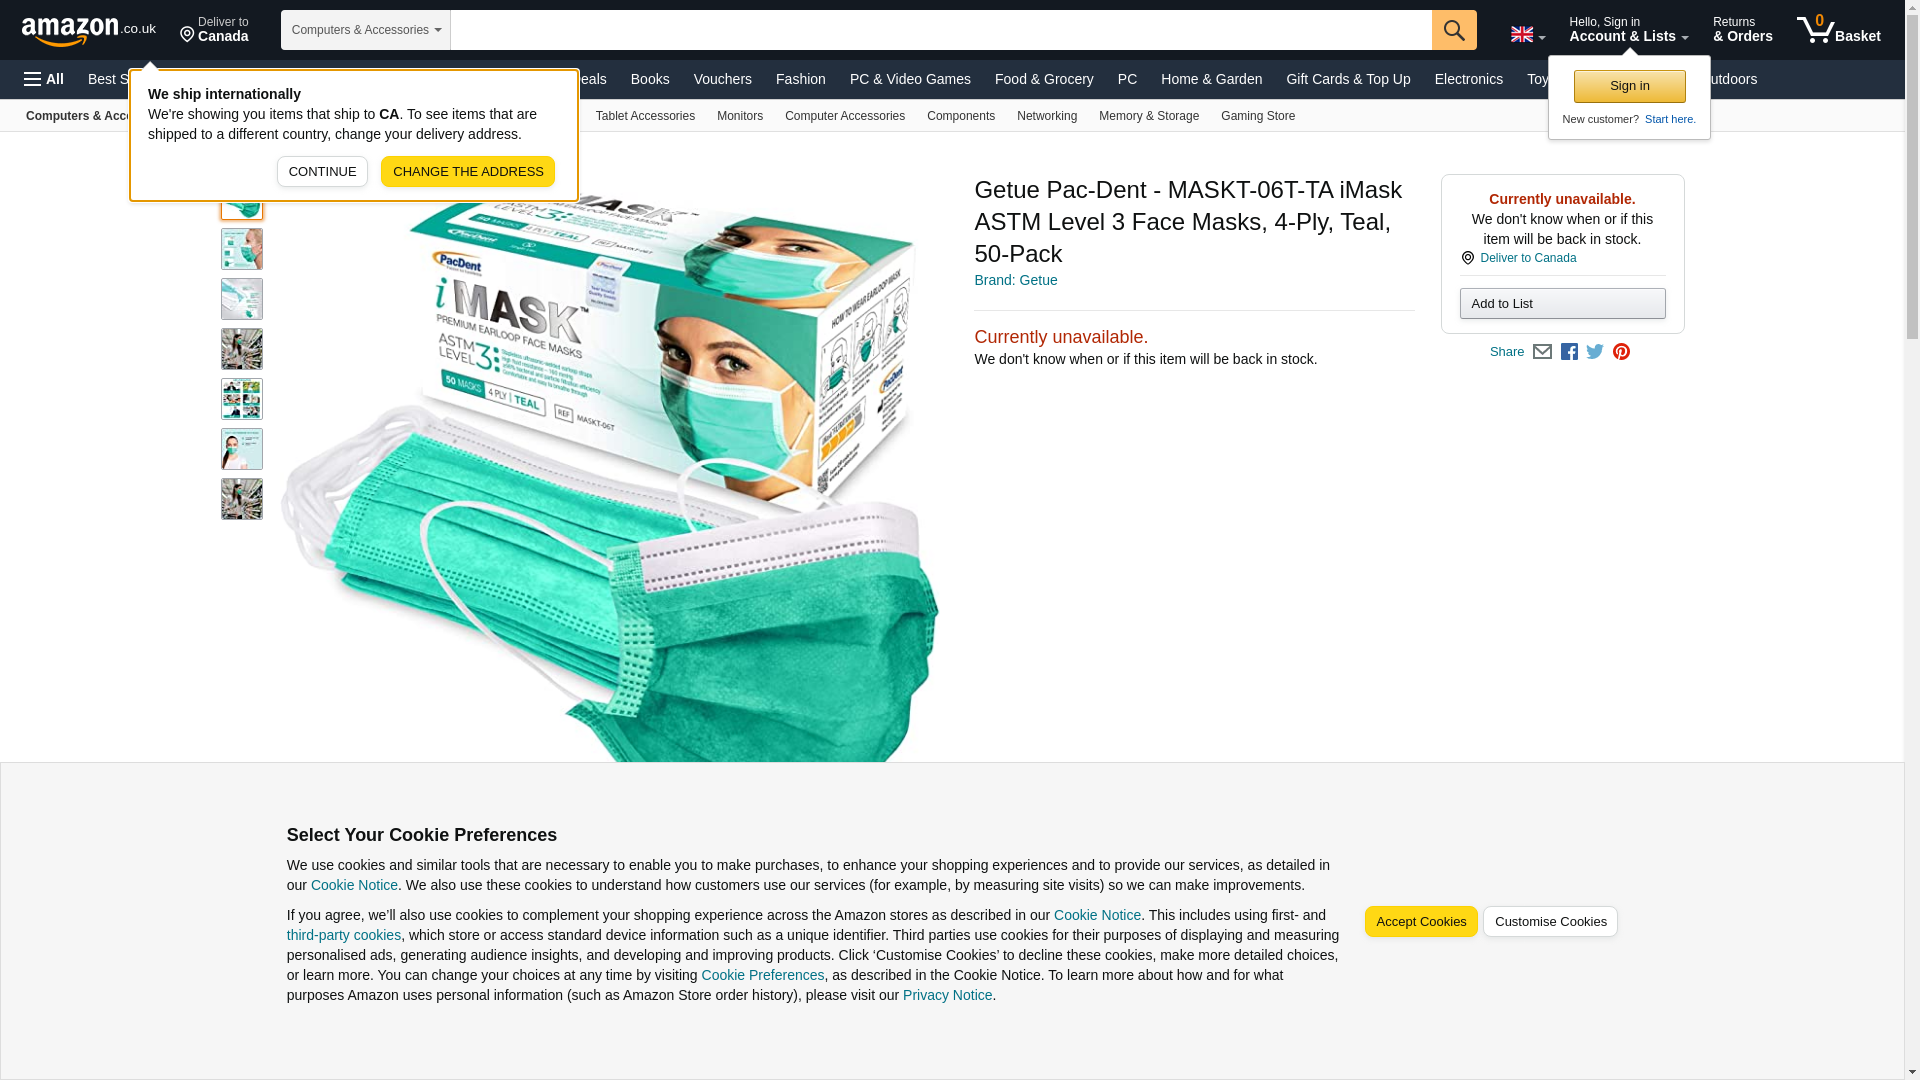Screen dimensions: 1920x1080
Task: Open the Electronics navigation item
Action: 1468,79
